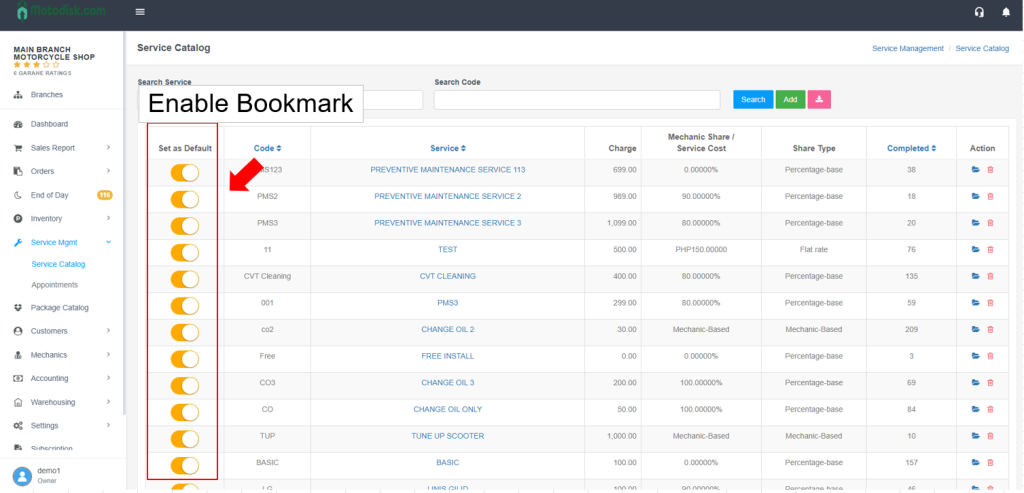
Task: Toggle the hamburger menu in top bar
Action: (140, 12)
